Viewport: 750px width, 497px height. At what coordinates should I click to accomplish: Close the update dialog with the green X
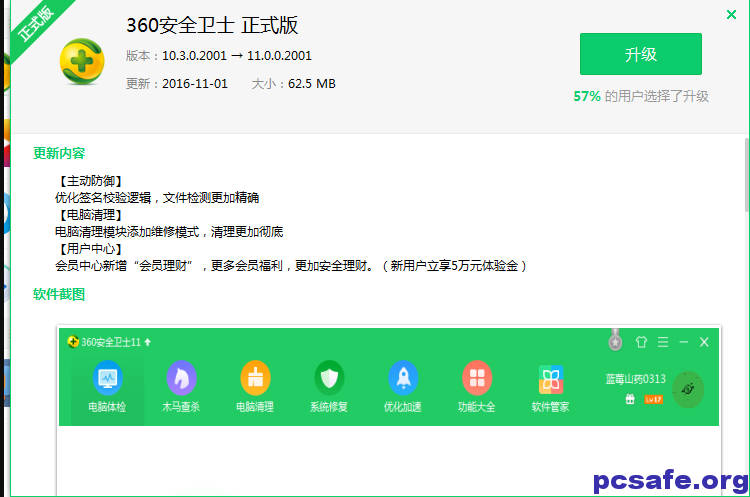[731, 15]
